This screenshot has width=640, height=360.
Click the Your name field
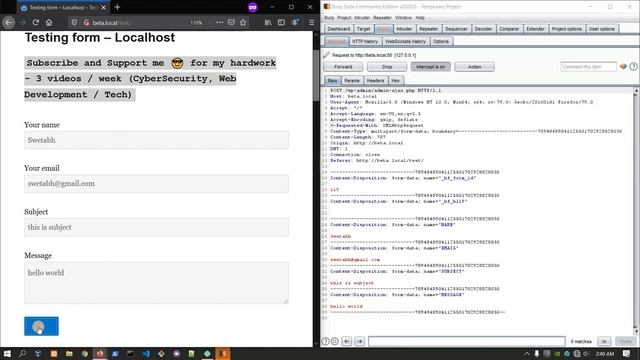coord(156,140)
